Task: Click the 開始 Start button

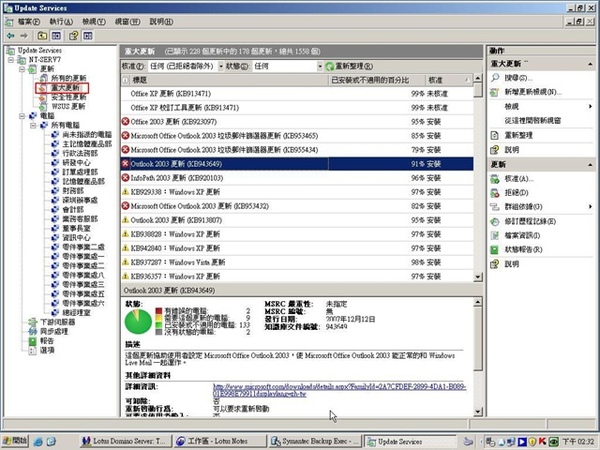Action: tap(15, 441)
